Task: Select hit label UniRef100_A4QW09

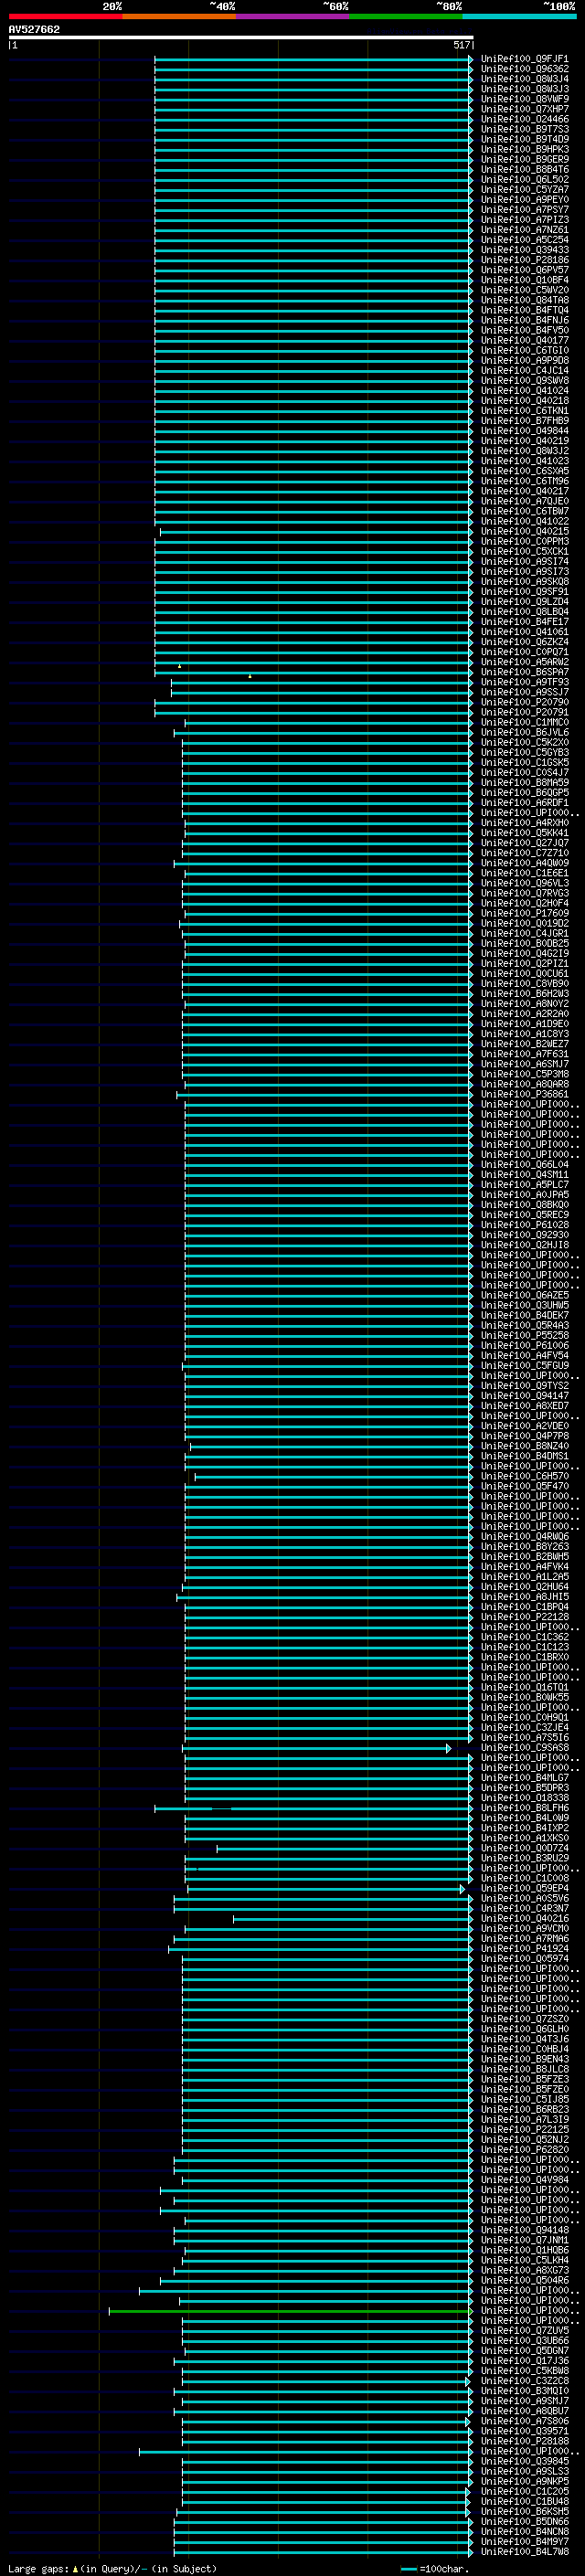Action: pyautogui.click(x=524, y=863)
